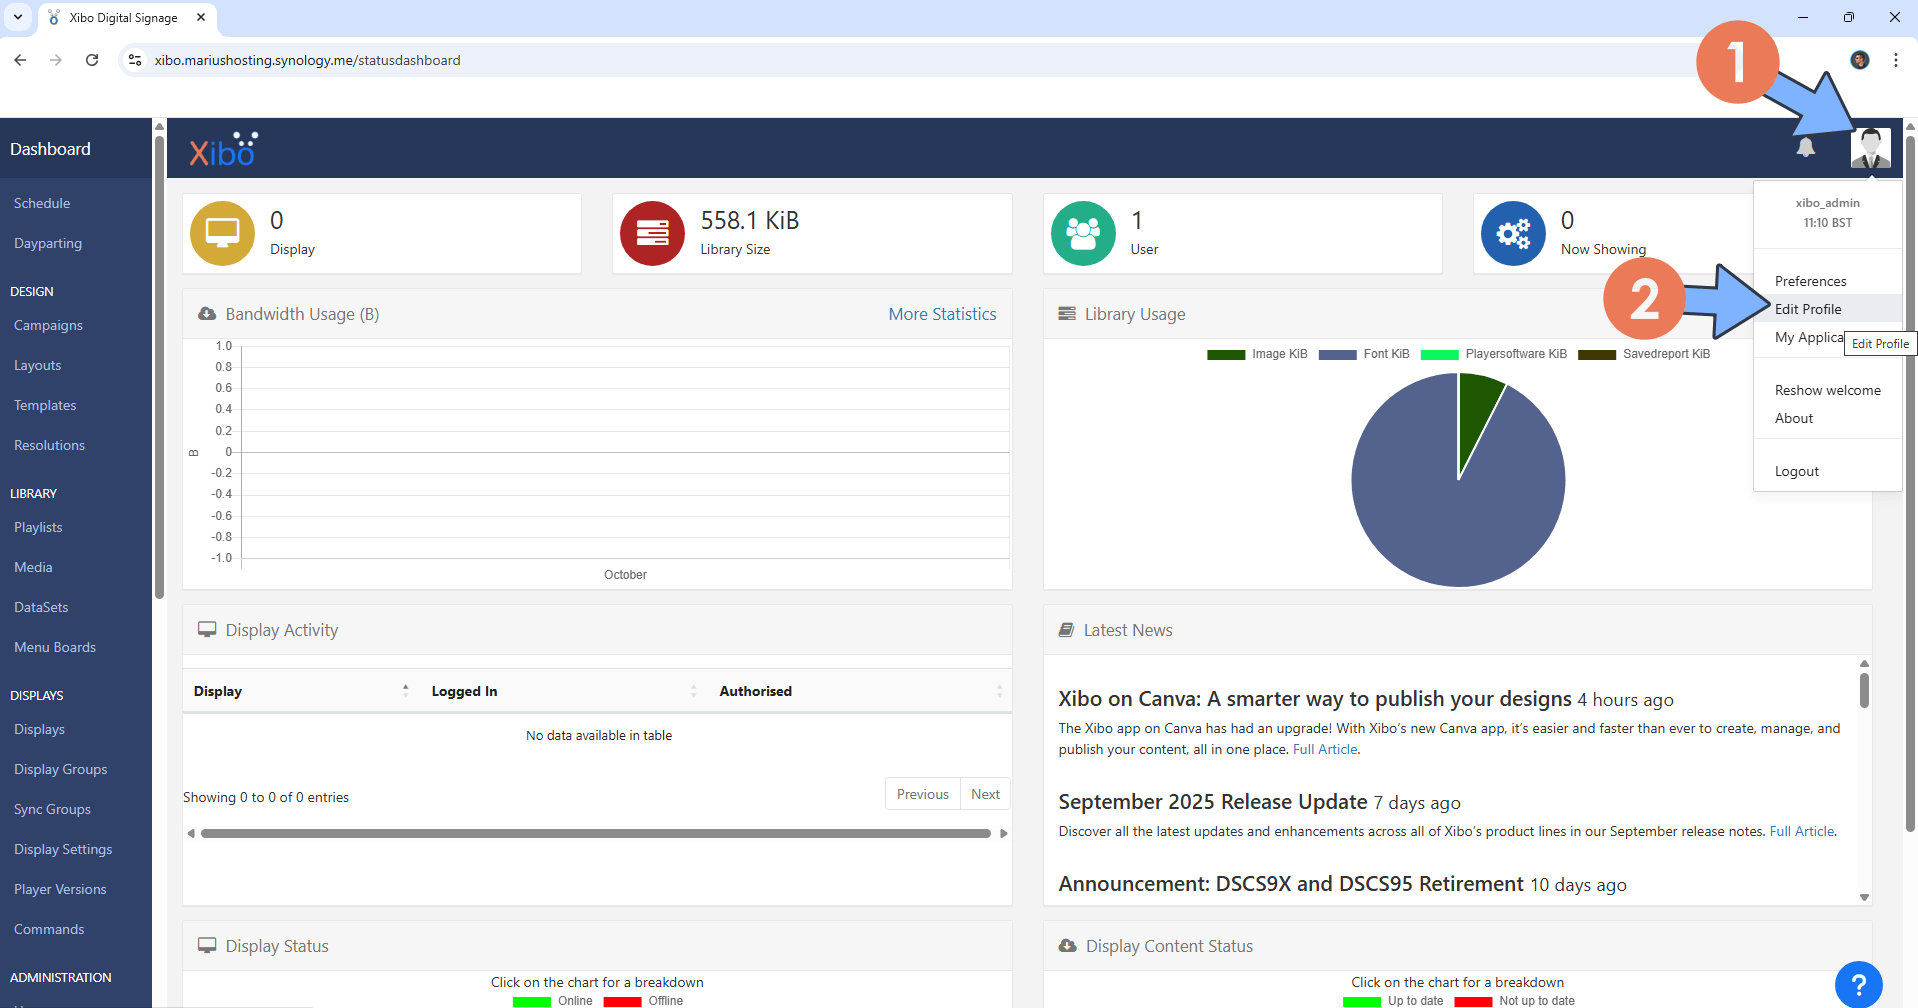The height and width of the screenshot is (1008, 1918).
Task: Click the user avatar profile picture
Action: [1869, 148]
